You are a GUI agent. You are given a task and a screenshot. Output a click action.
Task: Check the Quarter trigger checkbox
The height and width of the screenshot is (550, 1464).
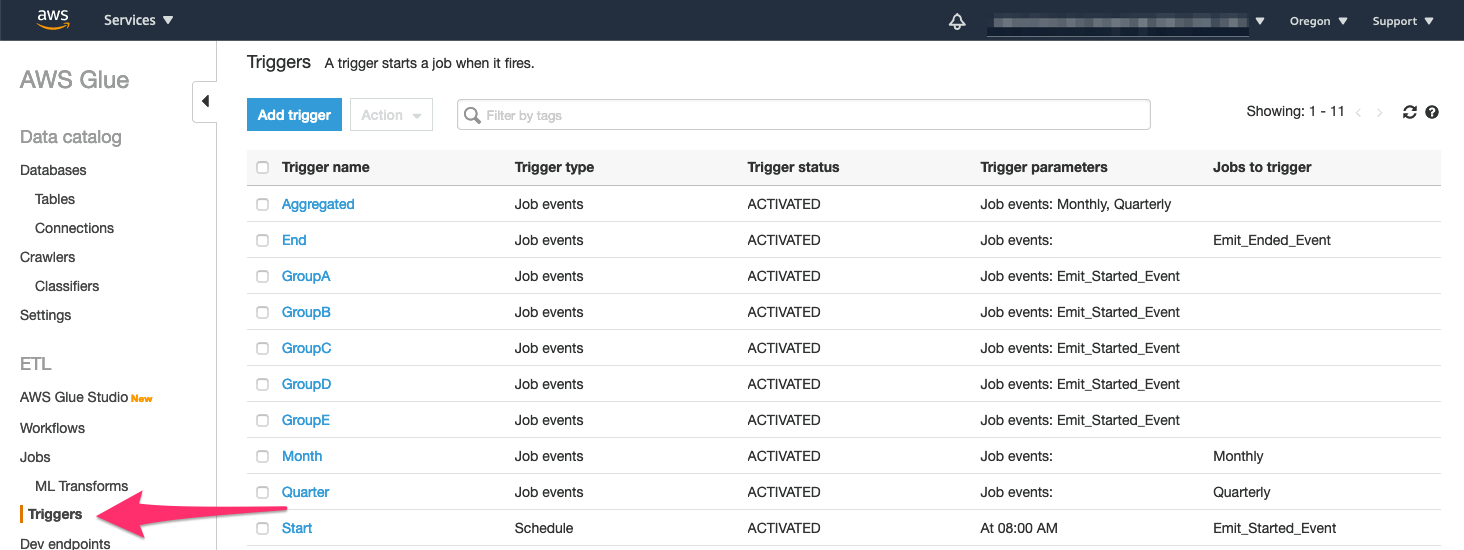coord(262,492)
